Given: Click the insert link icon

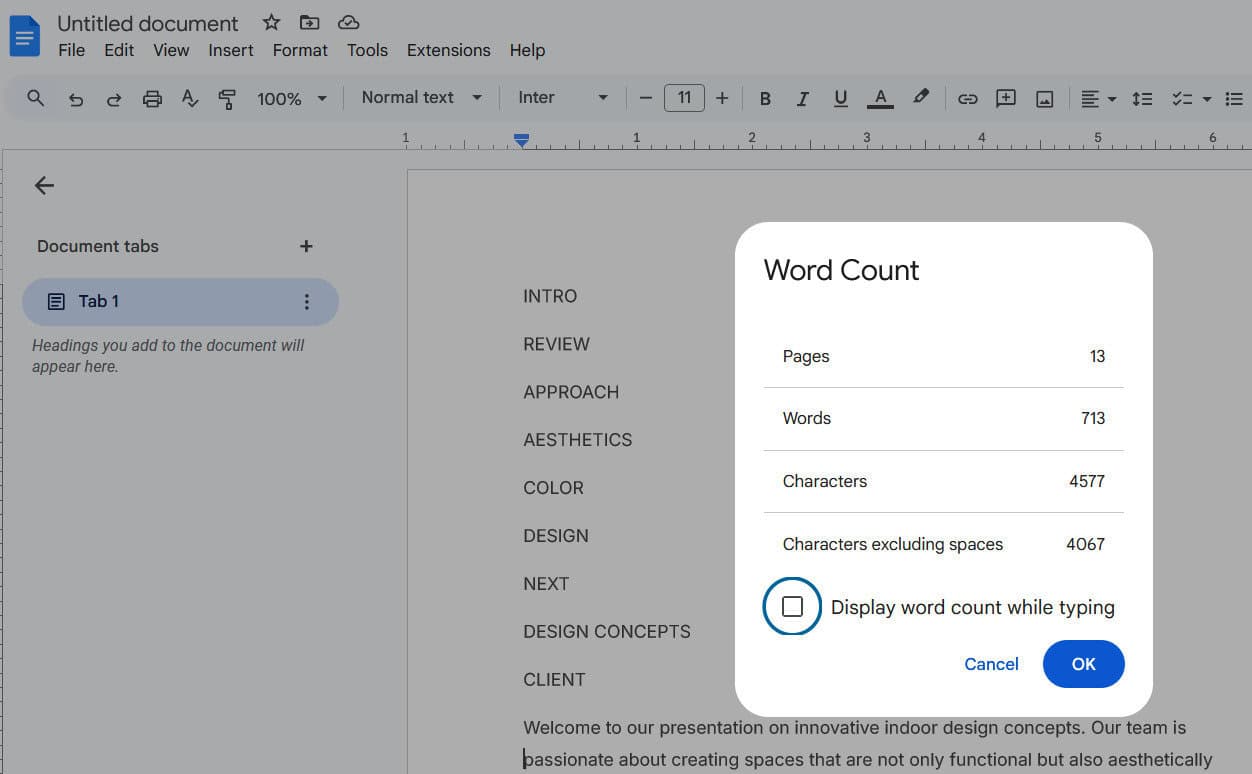Looking at the screenshot, I should coord(967,98).
